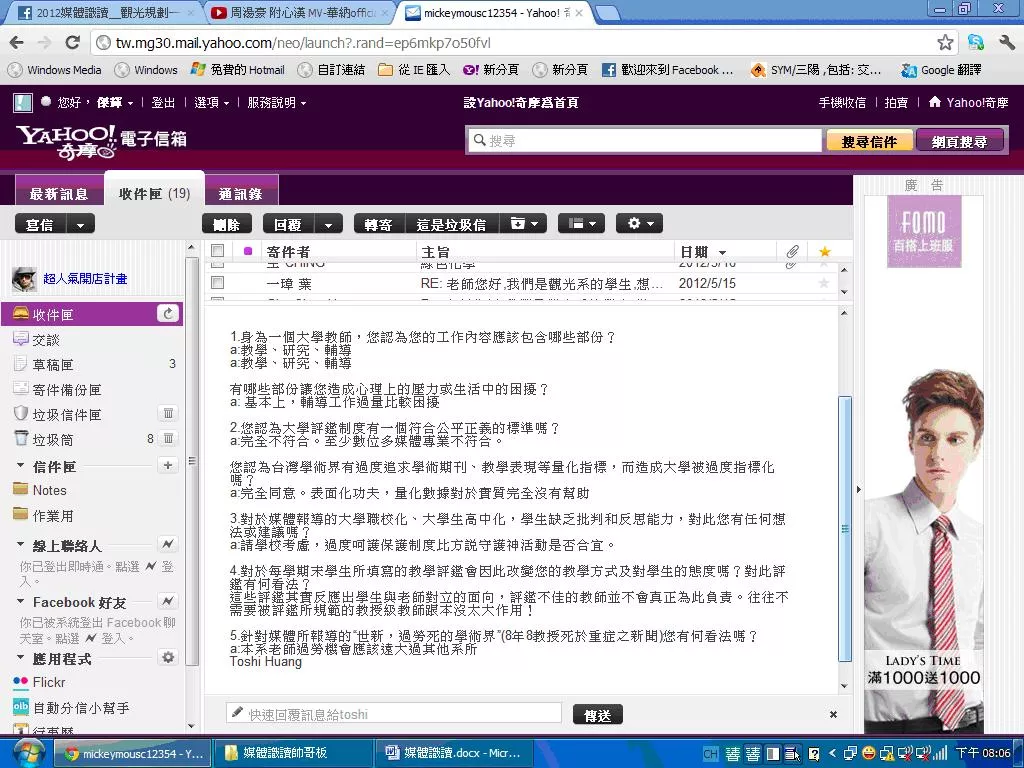Sort by 日期 column dropdown arrow
Viewport: 1024px width, 768px height.
tap(722, 252)
